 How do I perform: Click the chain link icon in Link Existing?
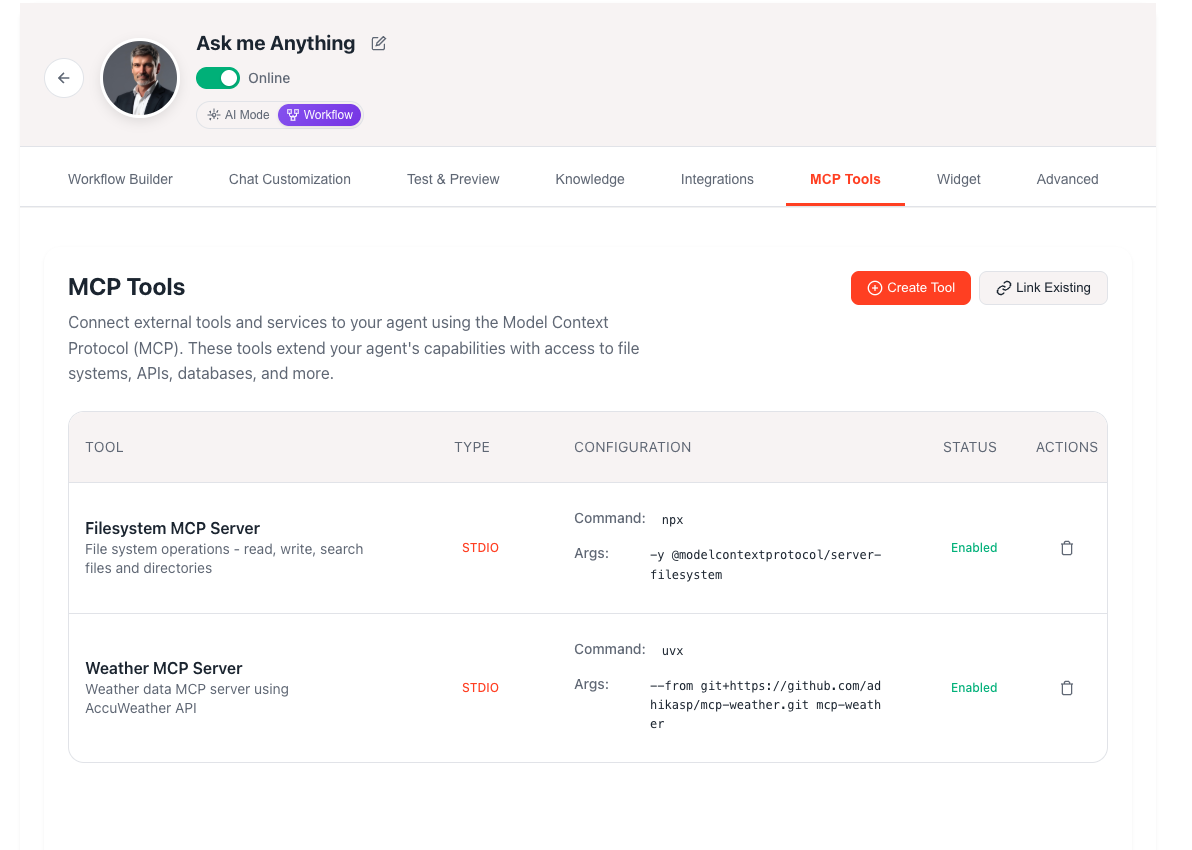(1004, 287)
